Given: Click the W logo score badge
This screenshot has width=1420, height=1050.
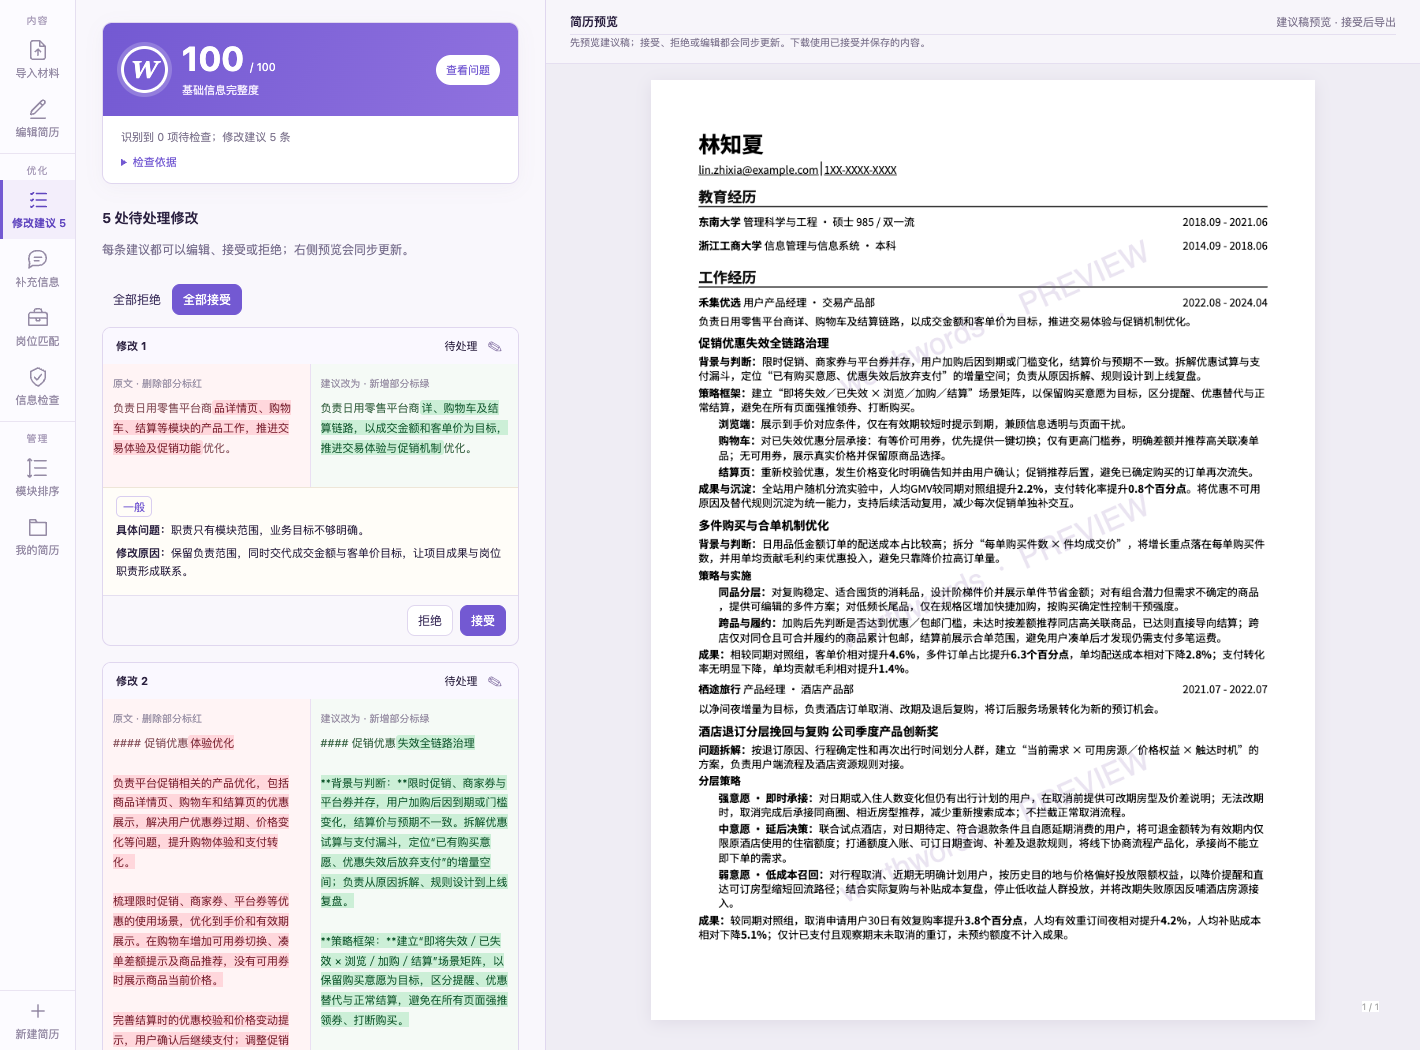Looking at the screenshot, I should coord(145,70).
